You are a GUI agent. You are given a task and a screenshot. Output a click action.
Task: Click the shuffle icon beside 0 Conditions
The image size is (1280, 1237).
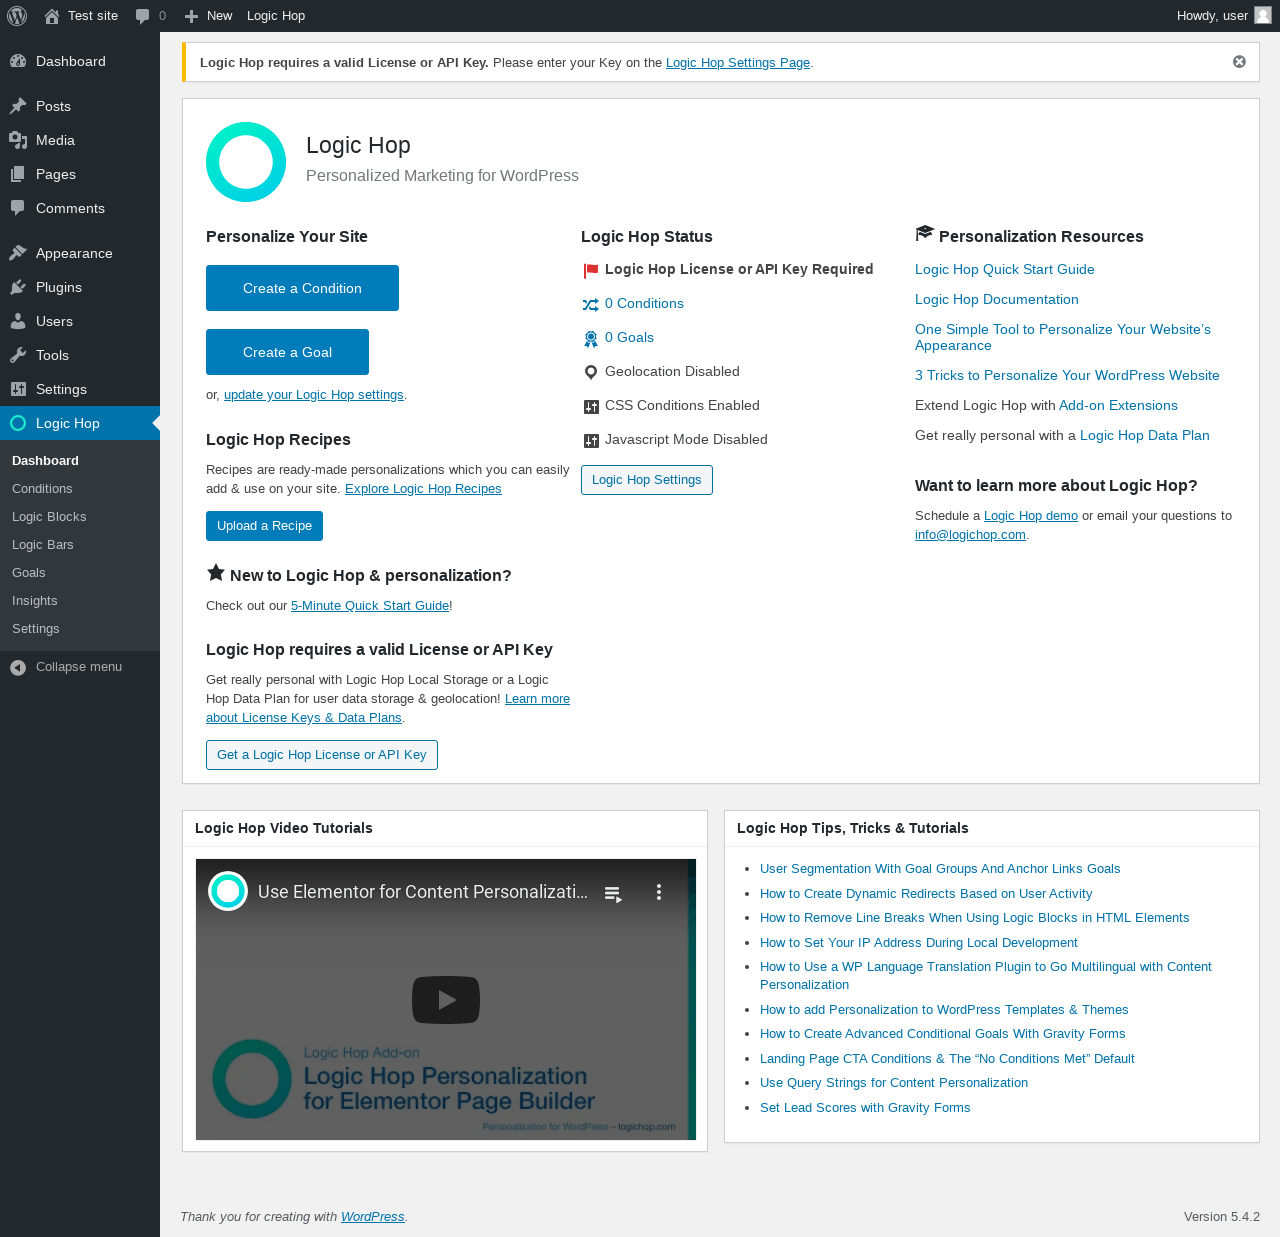[591, 304]
